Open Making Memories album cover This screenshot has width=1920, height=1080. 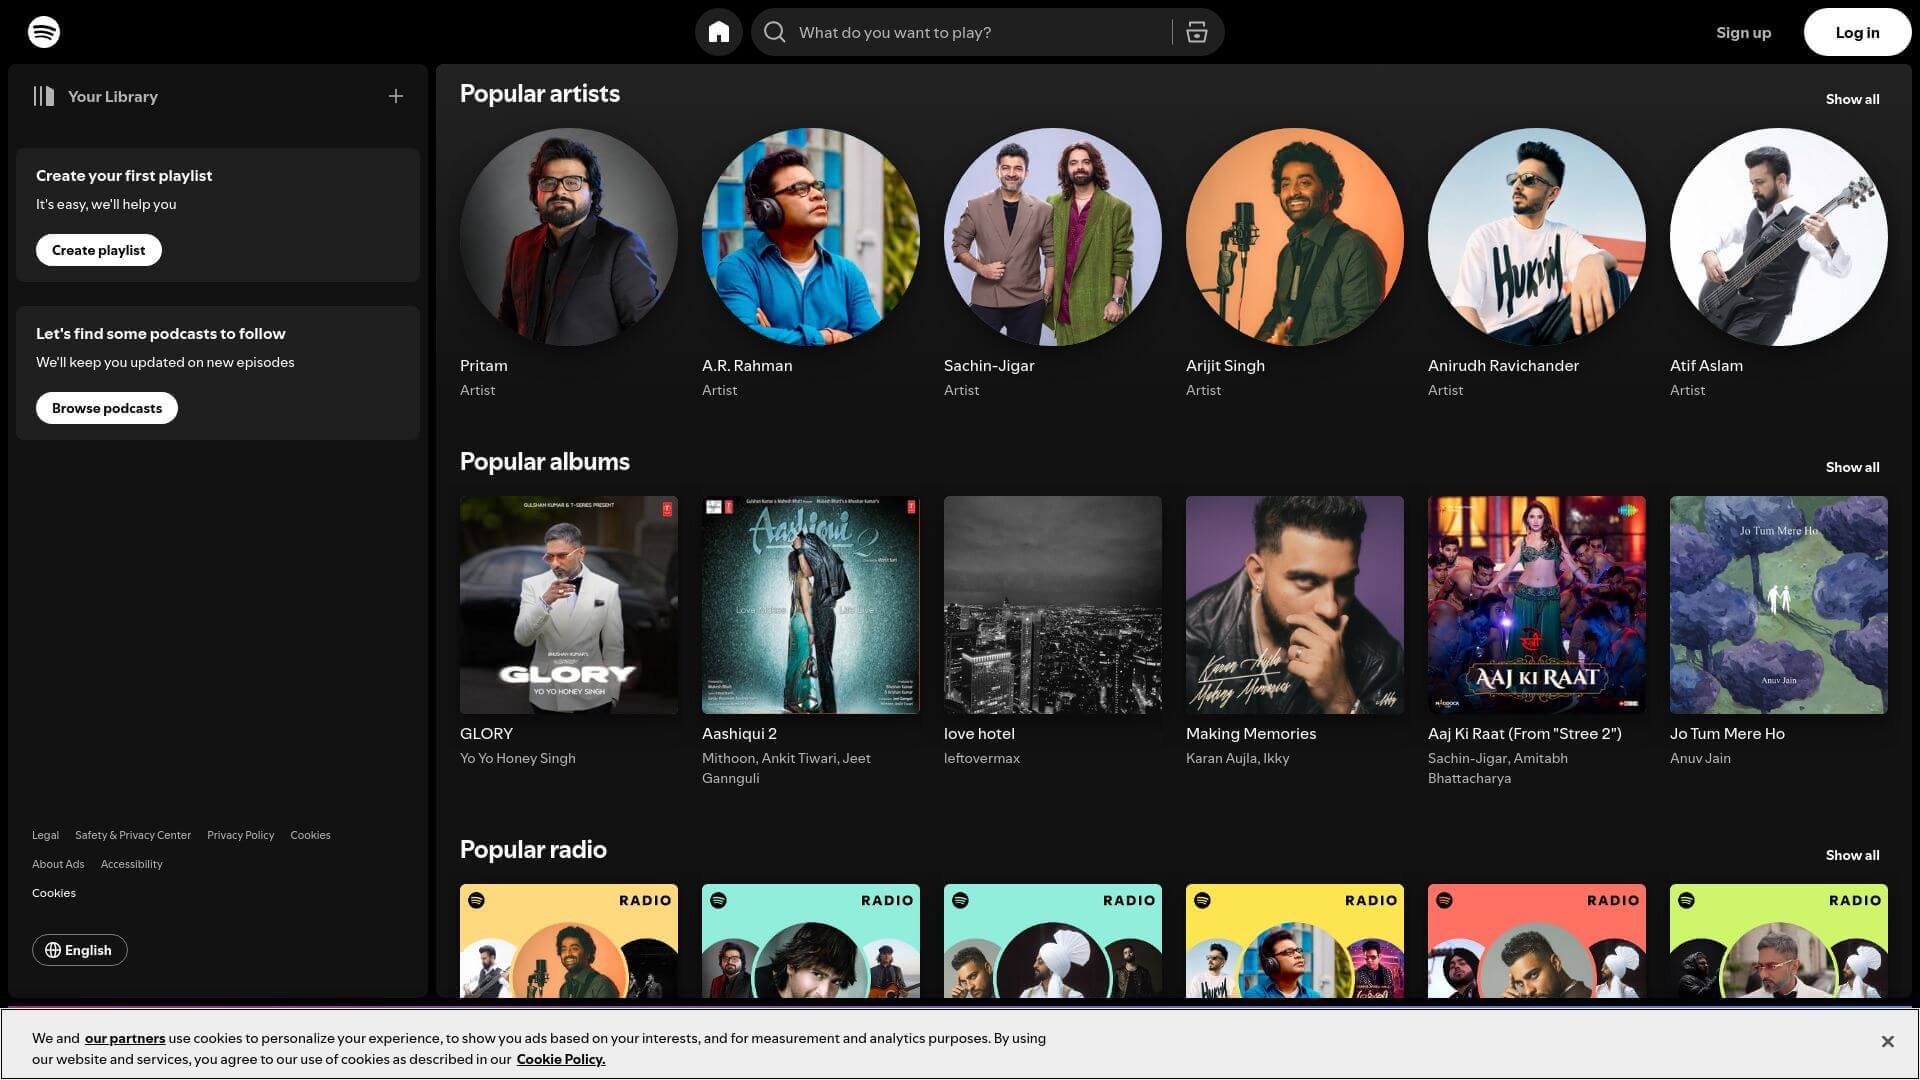tap(1295, 605)
